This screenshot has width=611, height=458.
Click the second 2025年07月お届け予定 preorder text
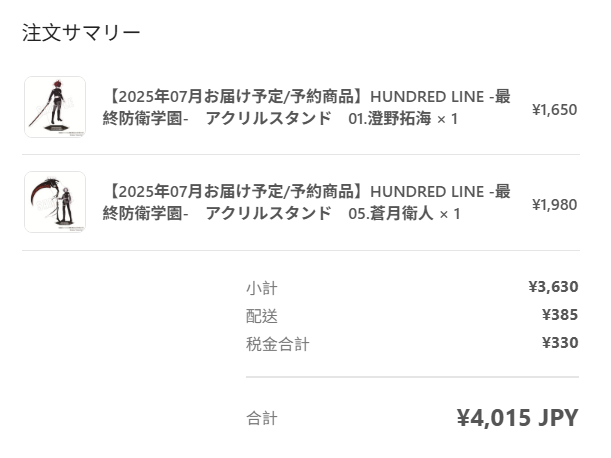196,191
